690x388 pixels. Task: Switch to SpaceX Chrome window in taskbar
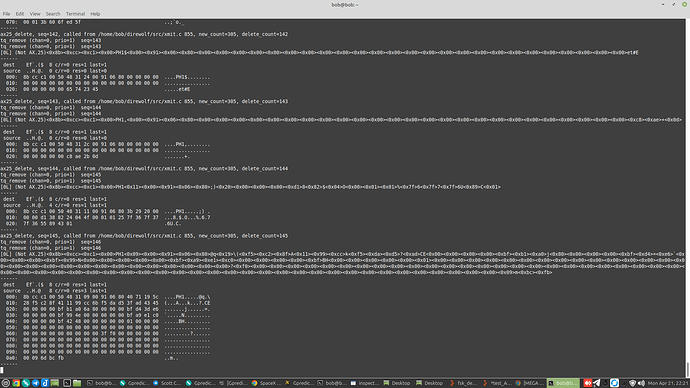(266, 383)
